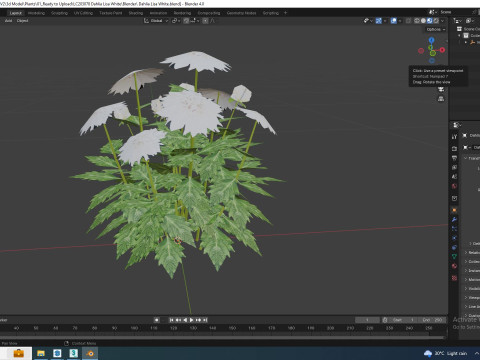Open the Object Constraints properties tab
The height and width of the screenshot is (360, 480).
(454, 247)
